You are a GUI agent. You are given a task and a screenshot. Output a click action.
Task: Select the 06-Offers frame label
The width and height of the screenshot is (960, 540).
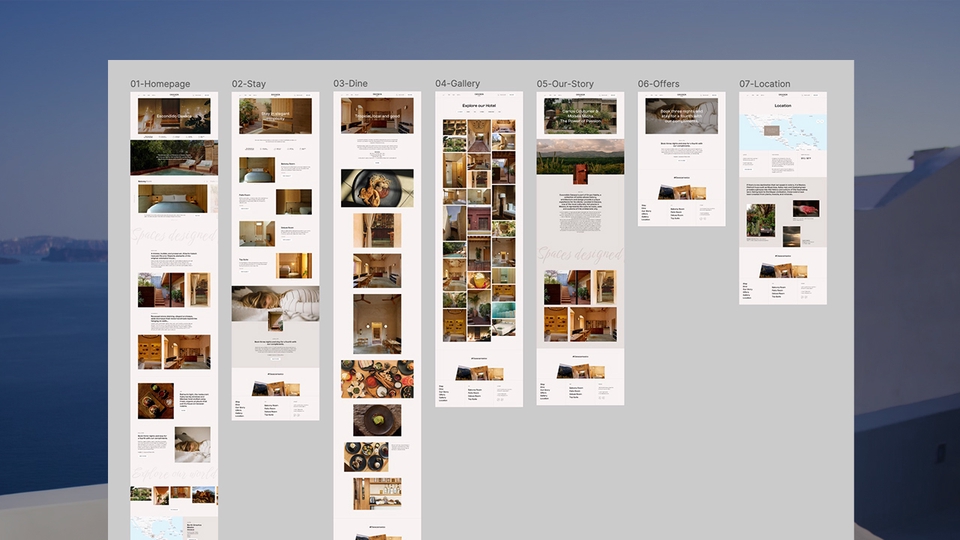click(x=659, y=84)
